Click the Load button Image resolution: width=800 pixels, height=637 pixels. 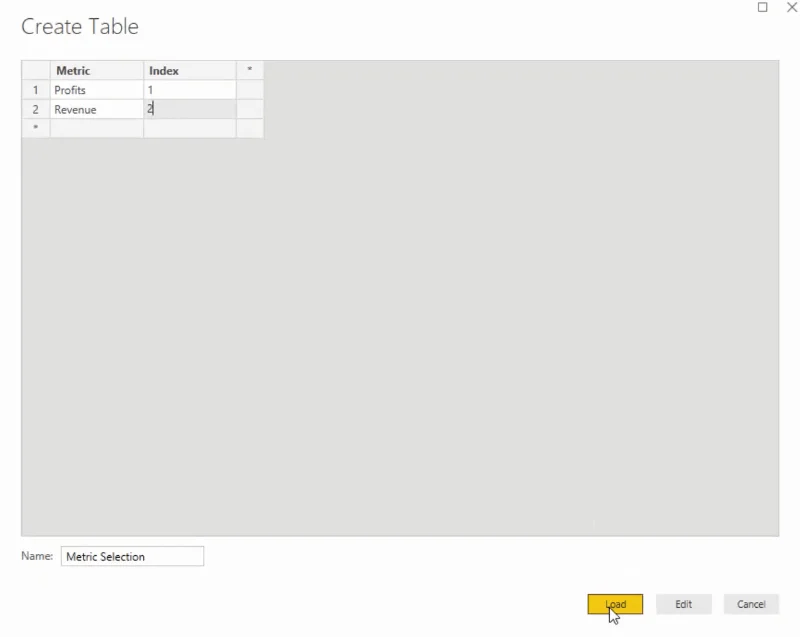tap(615, 604)
